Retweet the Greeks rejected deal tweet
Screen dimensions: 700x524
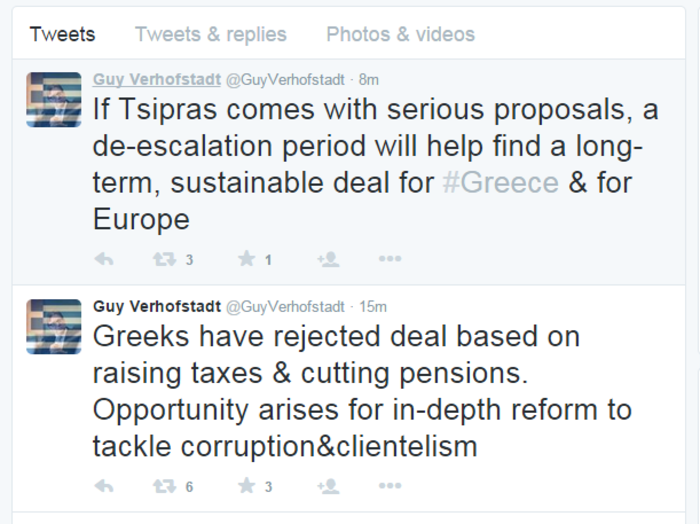coord(163,486)
